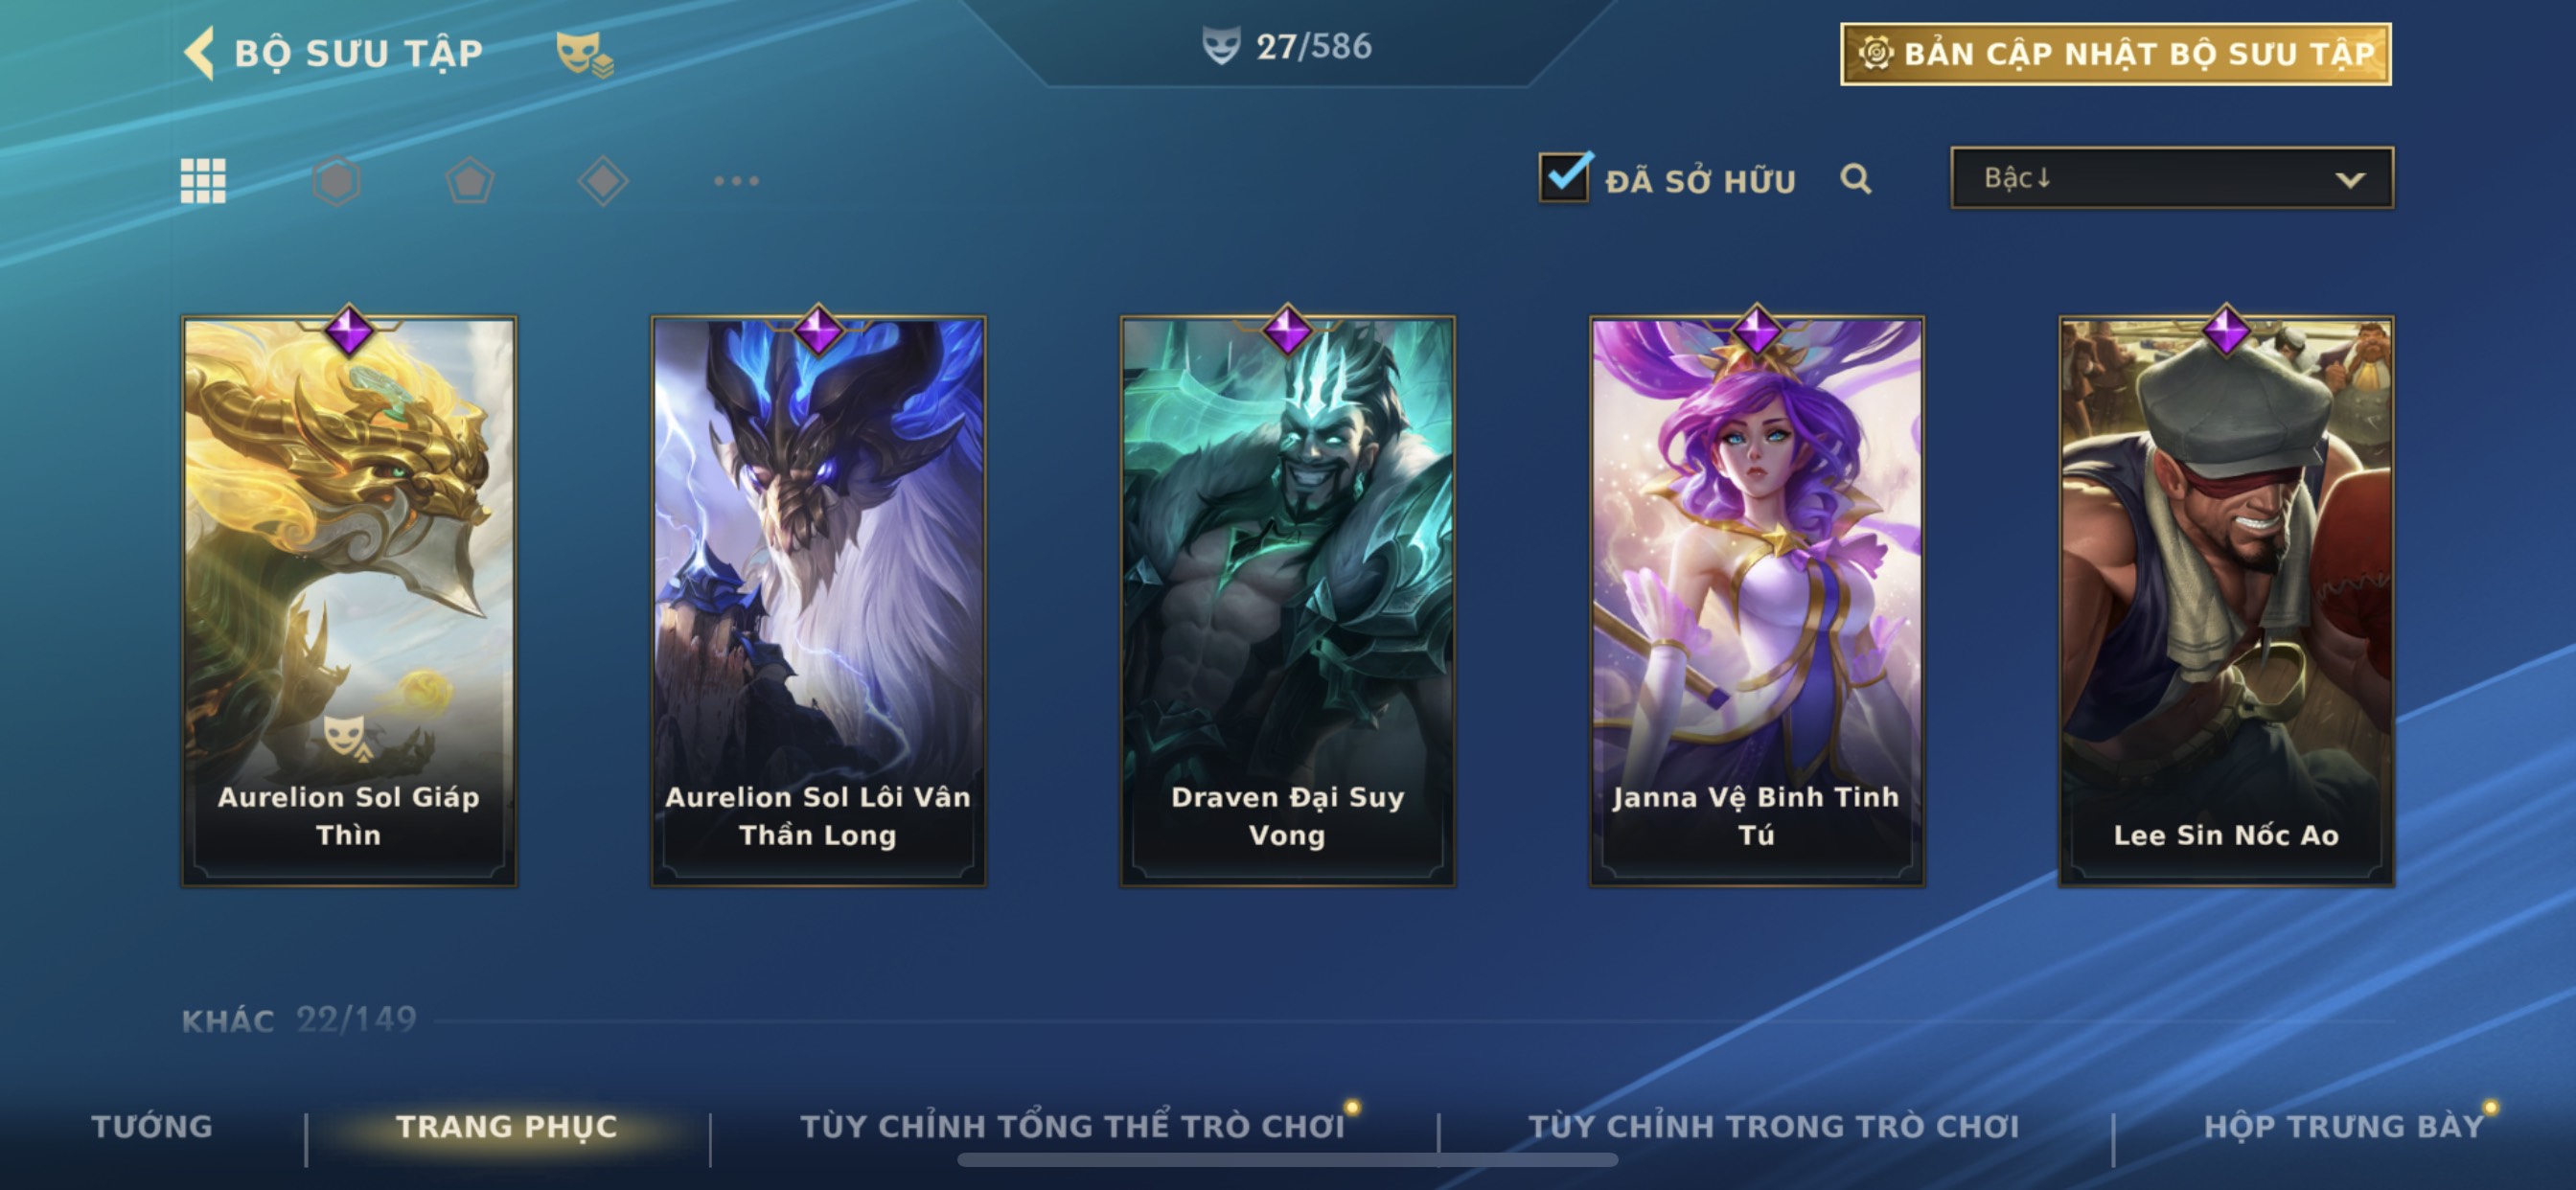Screen dimensions: 2576x1190
Task: Switch to the Tướng tab
Action: (x=152, y=1126)
